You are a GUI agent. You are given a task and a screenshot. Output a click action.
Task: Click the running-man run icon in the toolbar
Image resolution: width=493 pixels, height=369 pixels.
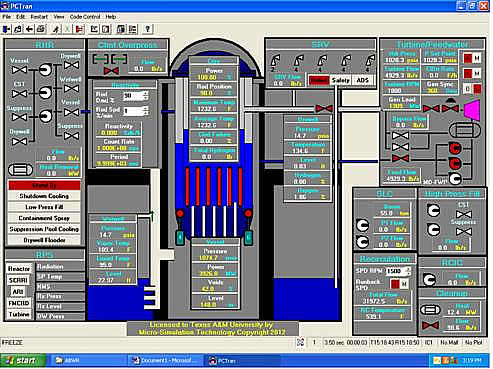click(x=56, y=29)
